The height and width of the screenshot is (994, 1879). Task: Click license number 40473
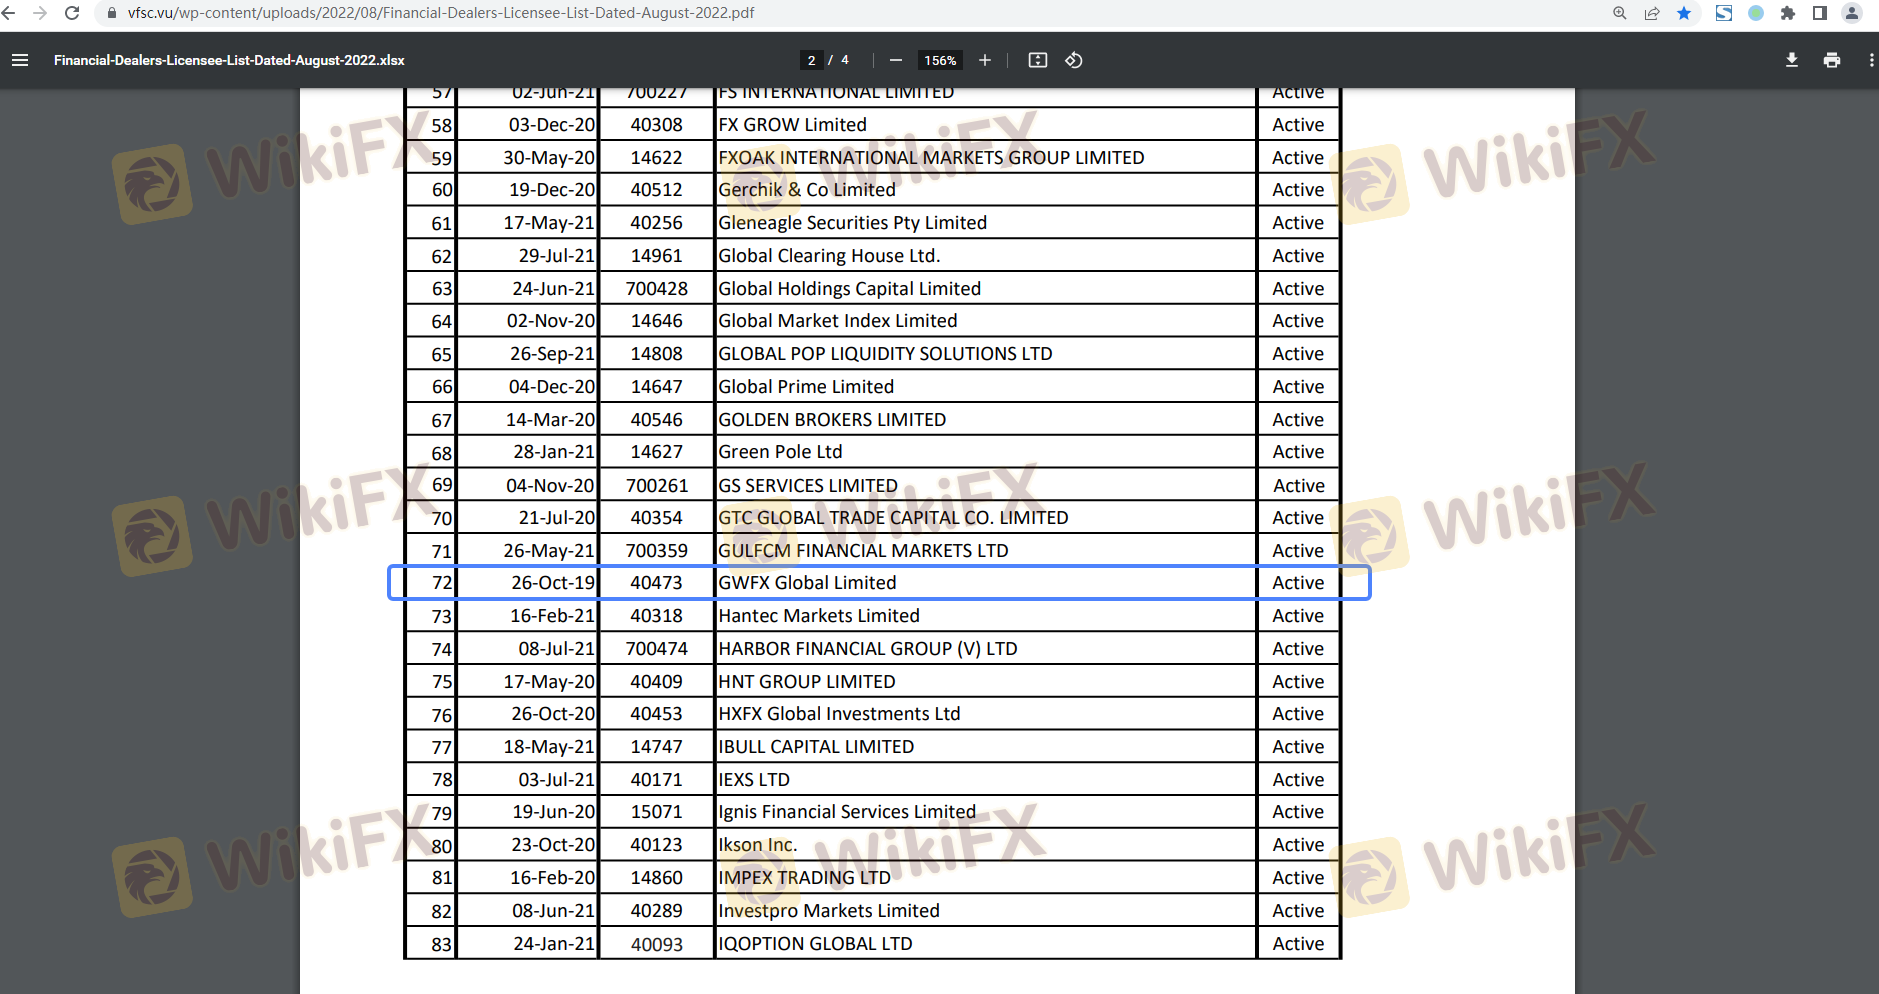click(x=656, y=583)
